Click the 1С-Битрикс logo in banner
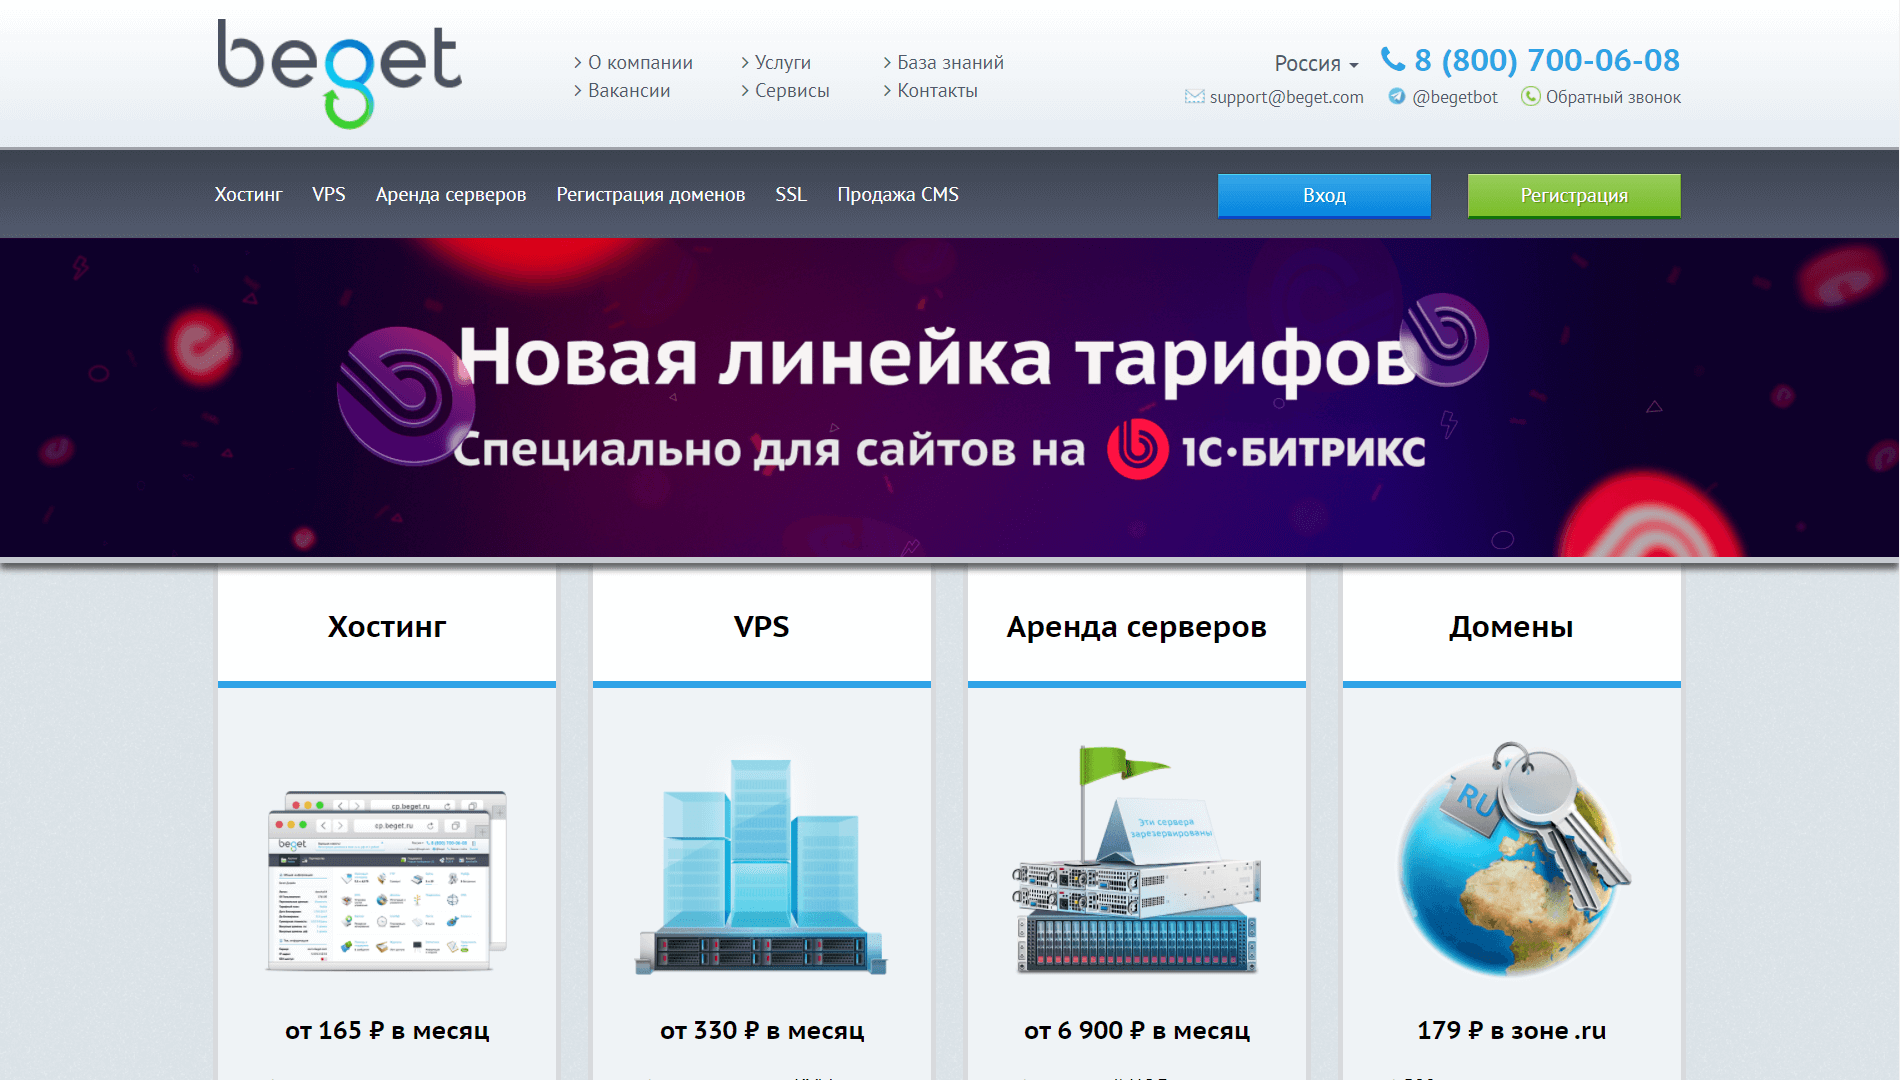Screen dimensions: 1900x1080 (1266, 450)
